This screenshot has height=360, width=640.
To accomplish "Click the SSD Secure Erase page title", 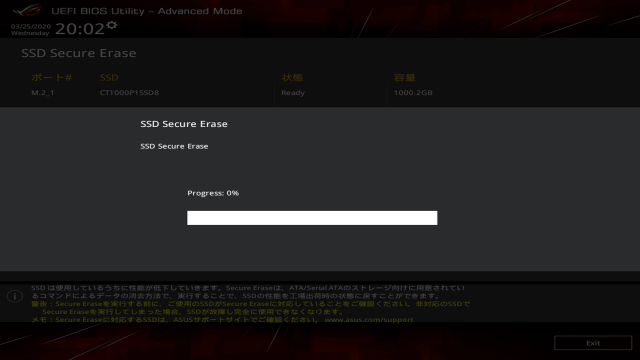I will 79,53.
